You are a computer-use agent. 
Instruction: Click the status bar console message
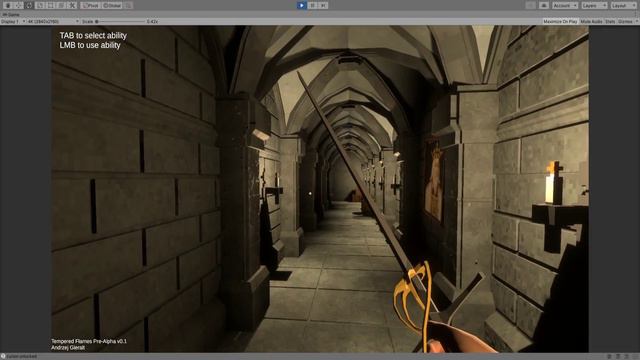point(19,356)
